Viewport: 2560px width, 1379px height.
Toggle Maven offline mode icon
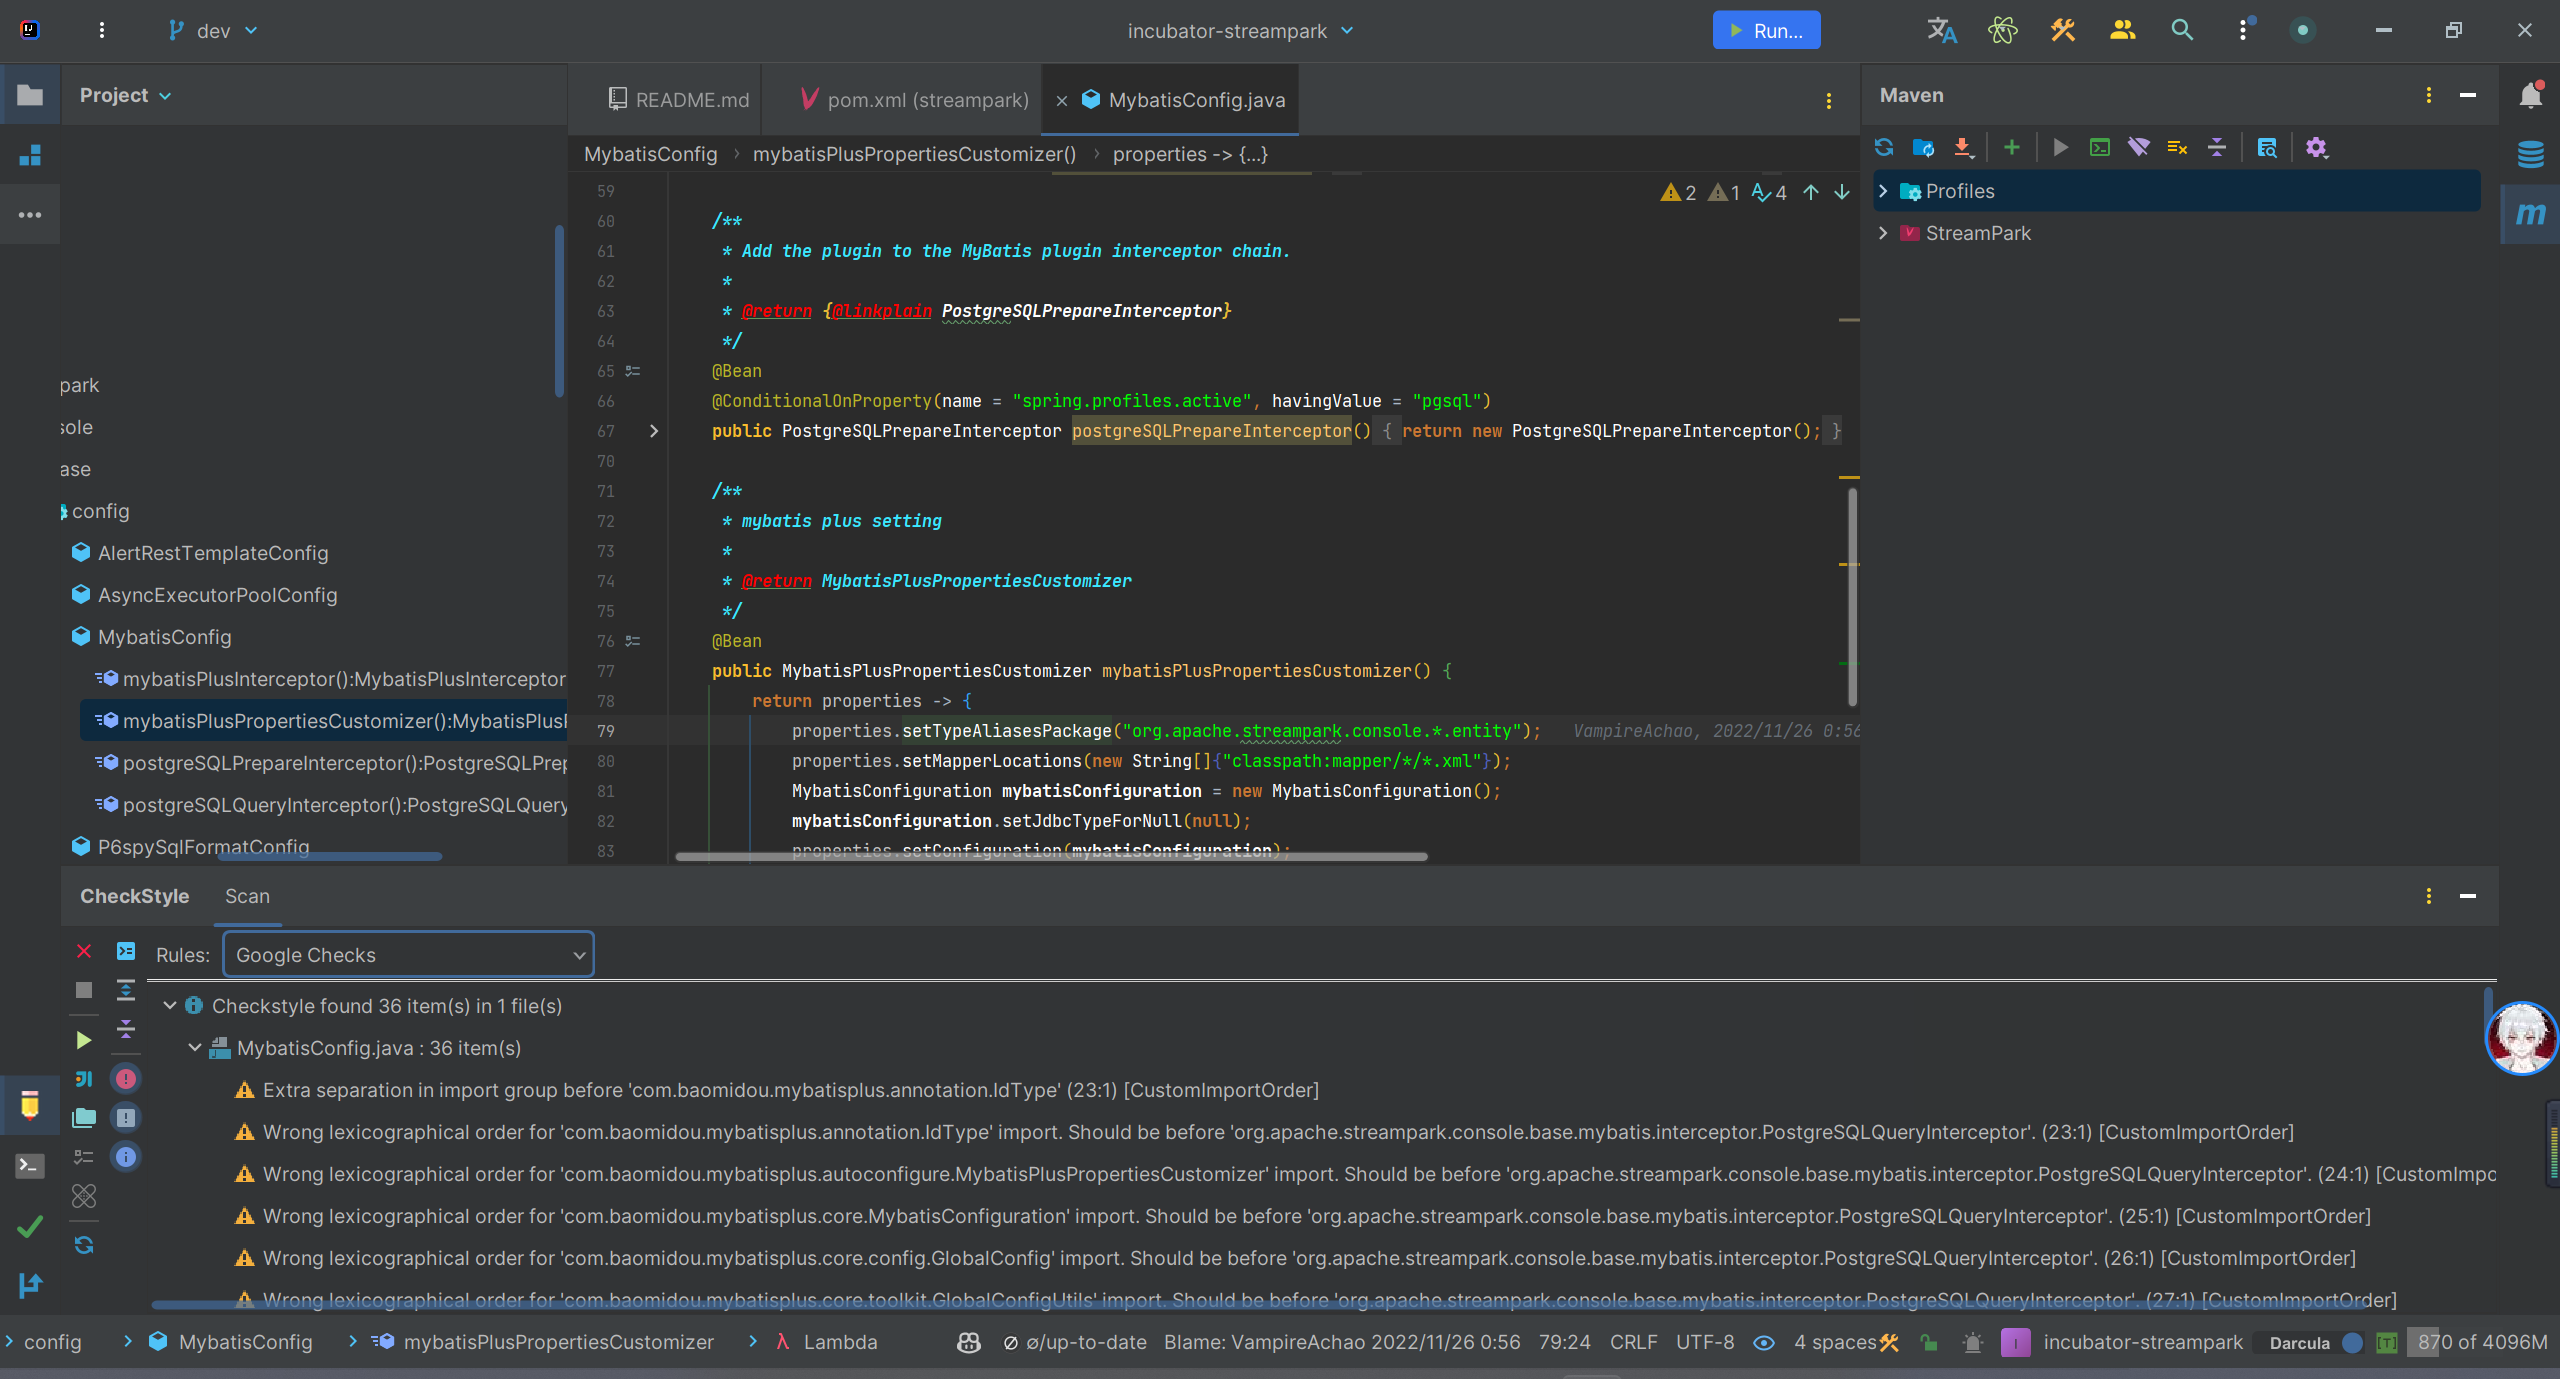pos(2138,148)
